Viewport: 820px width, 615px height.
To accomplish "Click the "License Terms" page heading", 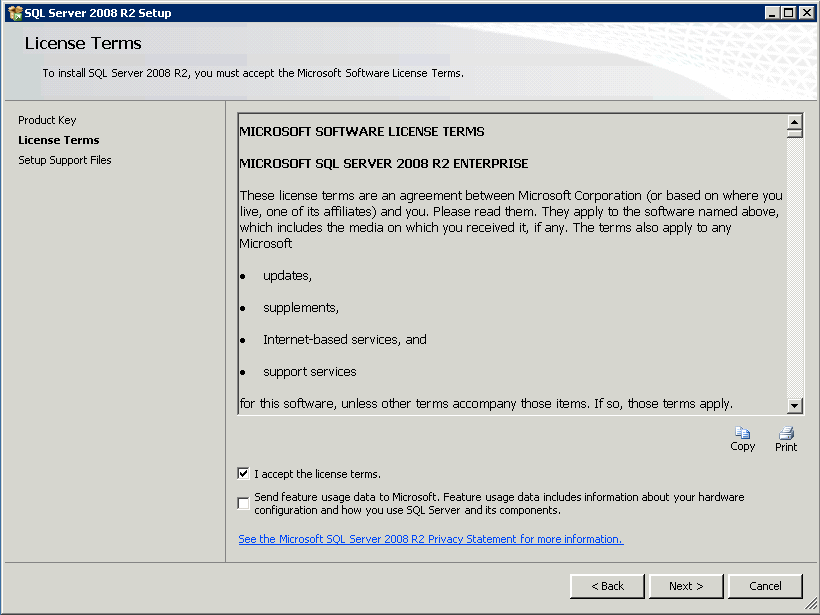I will click(82, 43).
